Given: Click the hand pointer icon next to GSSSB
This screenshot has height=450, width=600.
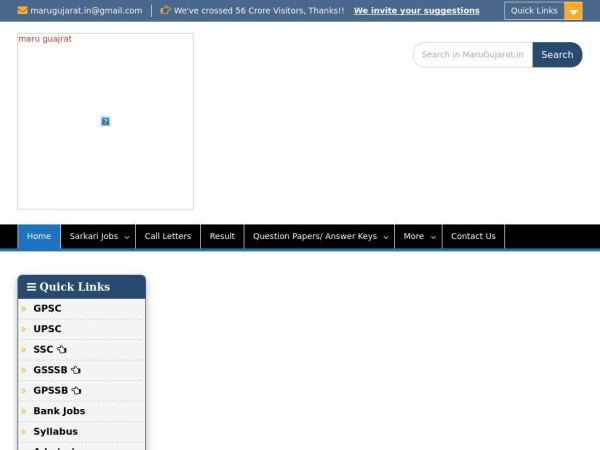Looking at the screenshot, I should [76, 370].
